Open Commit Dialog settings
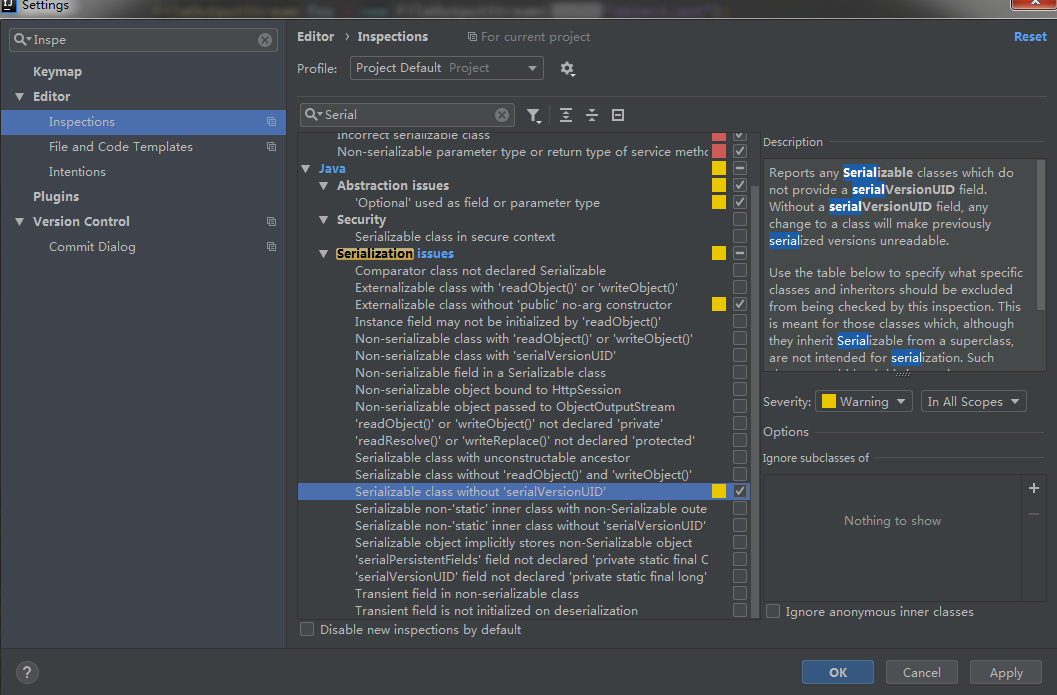This screenshot has width=1057, height=695. click(92, 247)
